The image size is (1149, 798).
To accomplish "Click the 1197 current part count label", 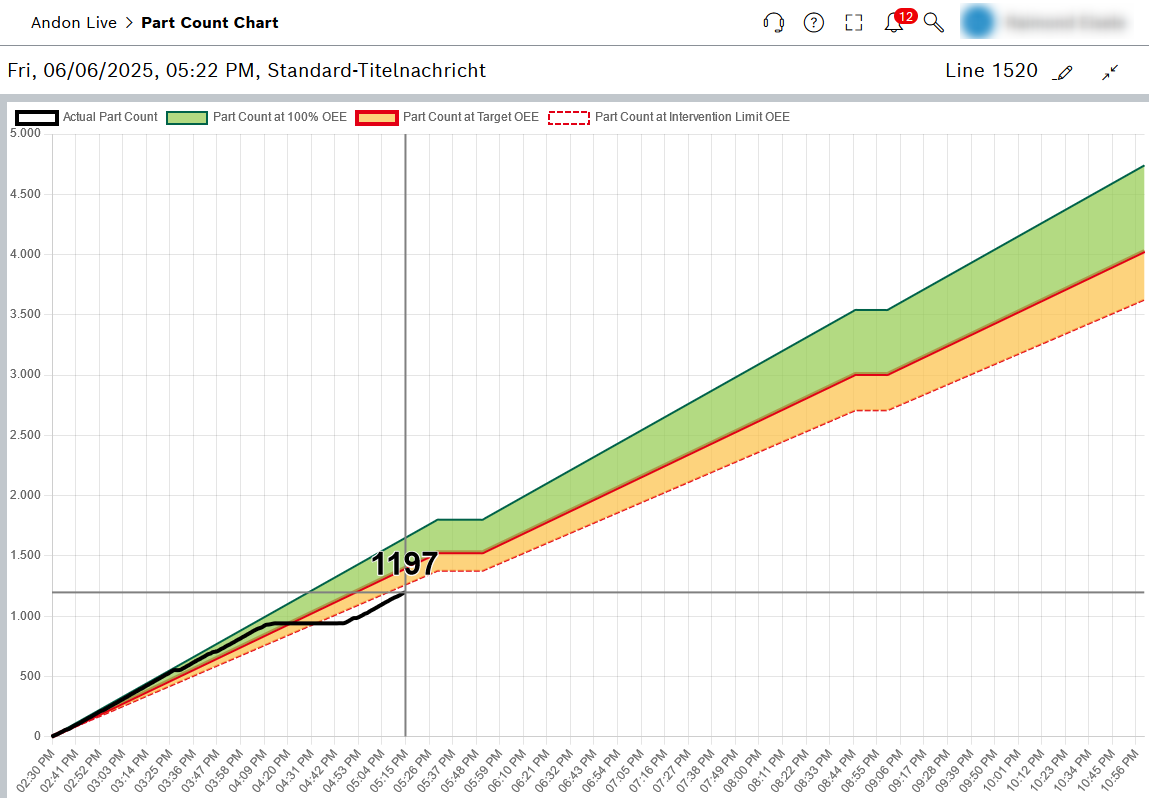I will pyautogui.click(x=405, y=564).
